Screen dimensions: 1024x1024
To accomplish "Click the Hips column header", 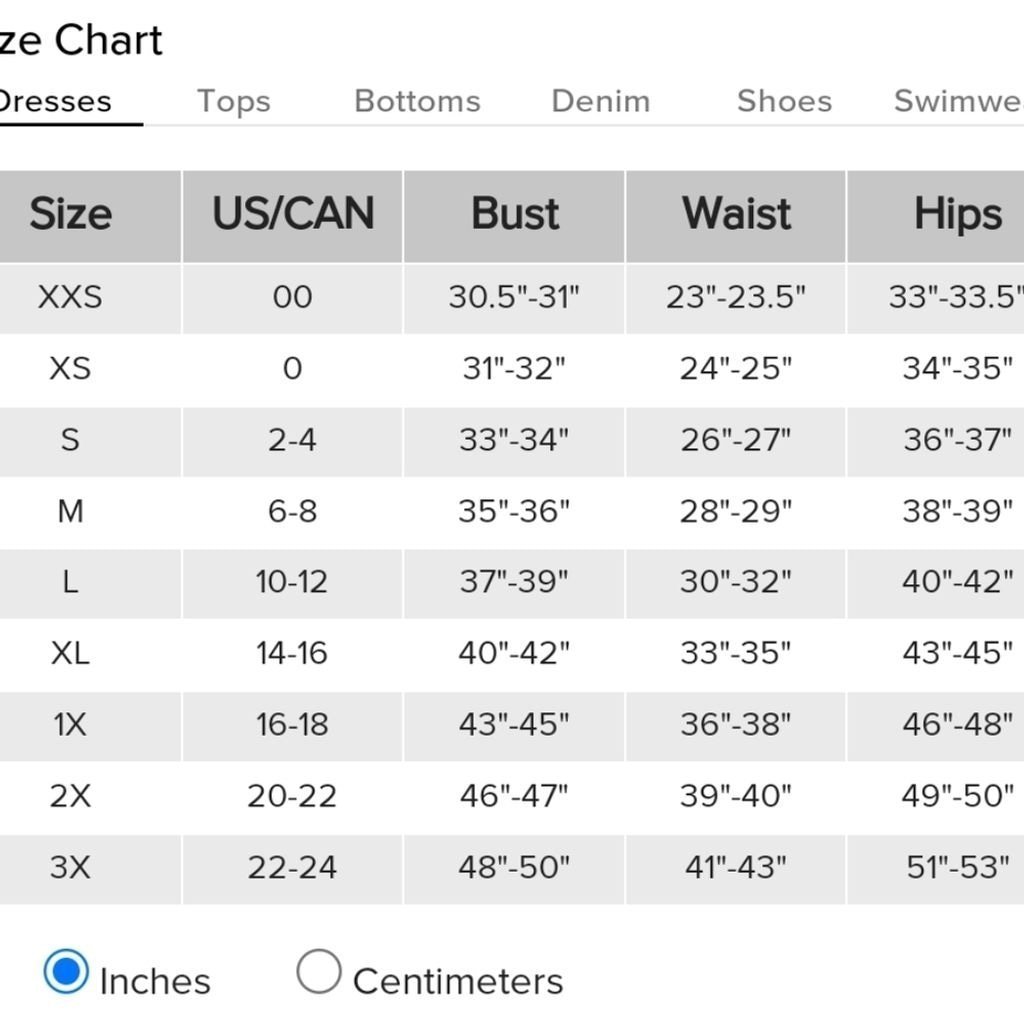I will [x=957, y=214].
